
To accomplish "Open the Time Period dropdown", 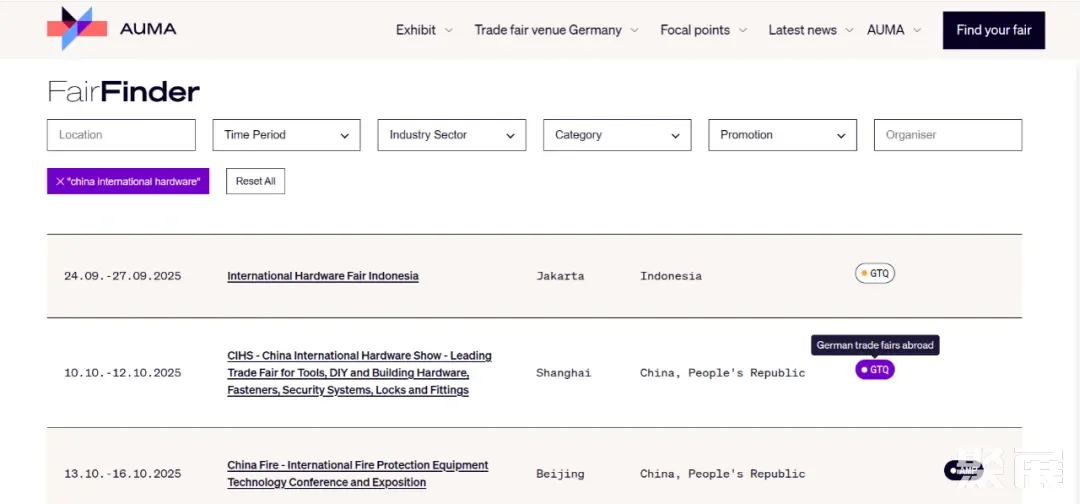I will (x=286, y=135).
